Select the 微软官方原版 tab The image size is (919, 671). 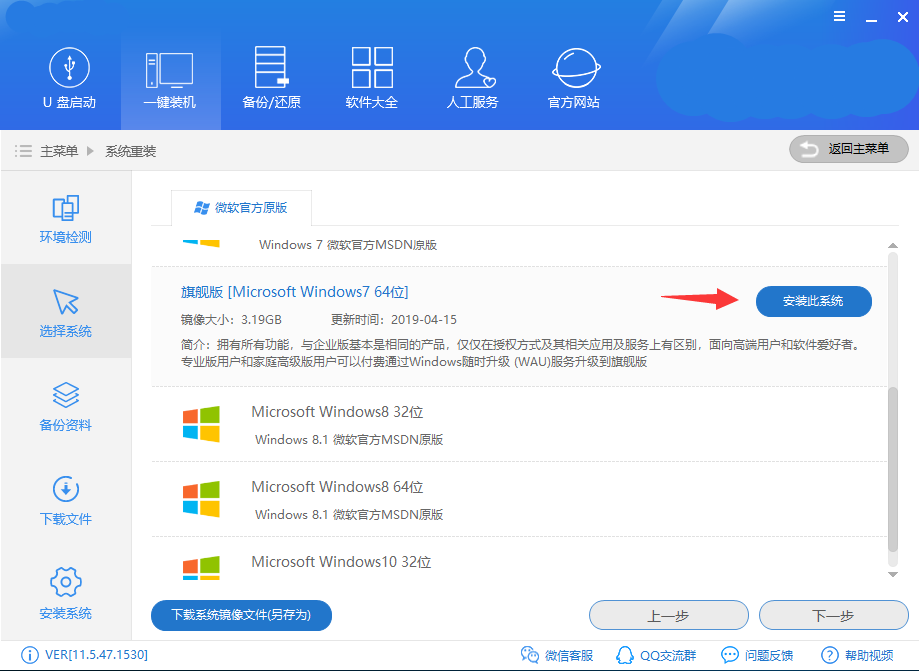[241, 207]
